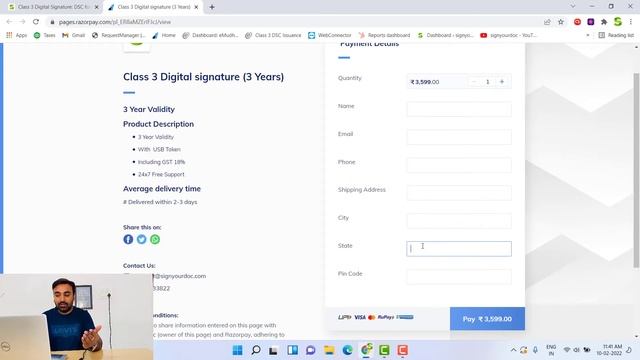Open Reading list

point(616,36)
